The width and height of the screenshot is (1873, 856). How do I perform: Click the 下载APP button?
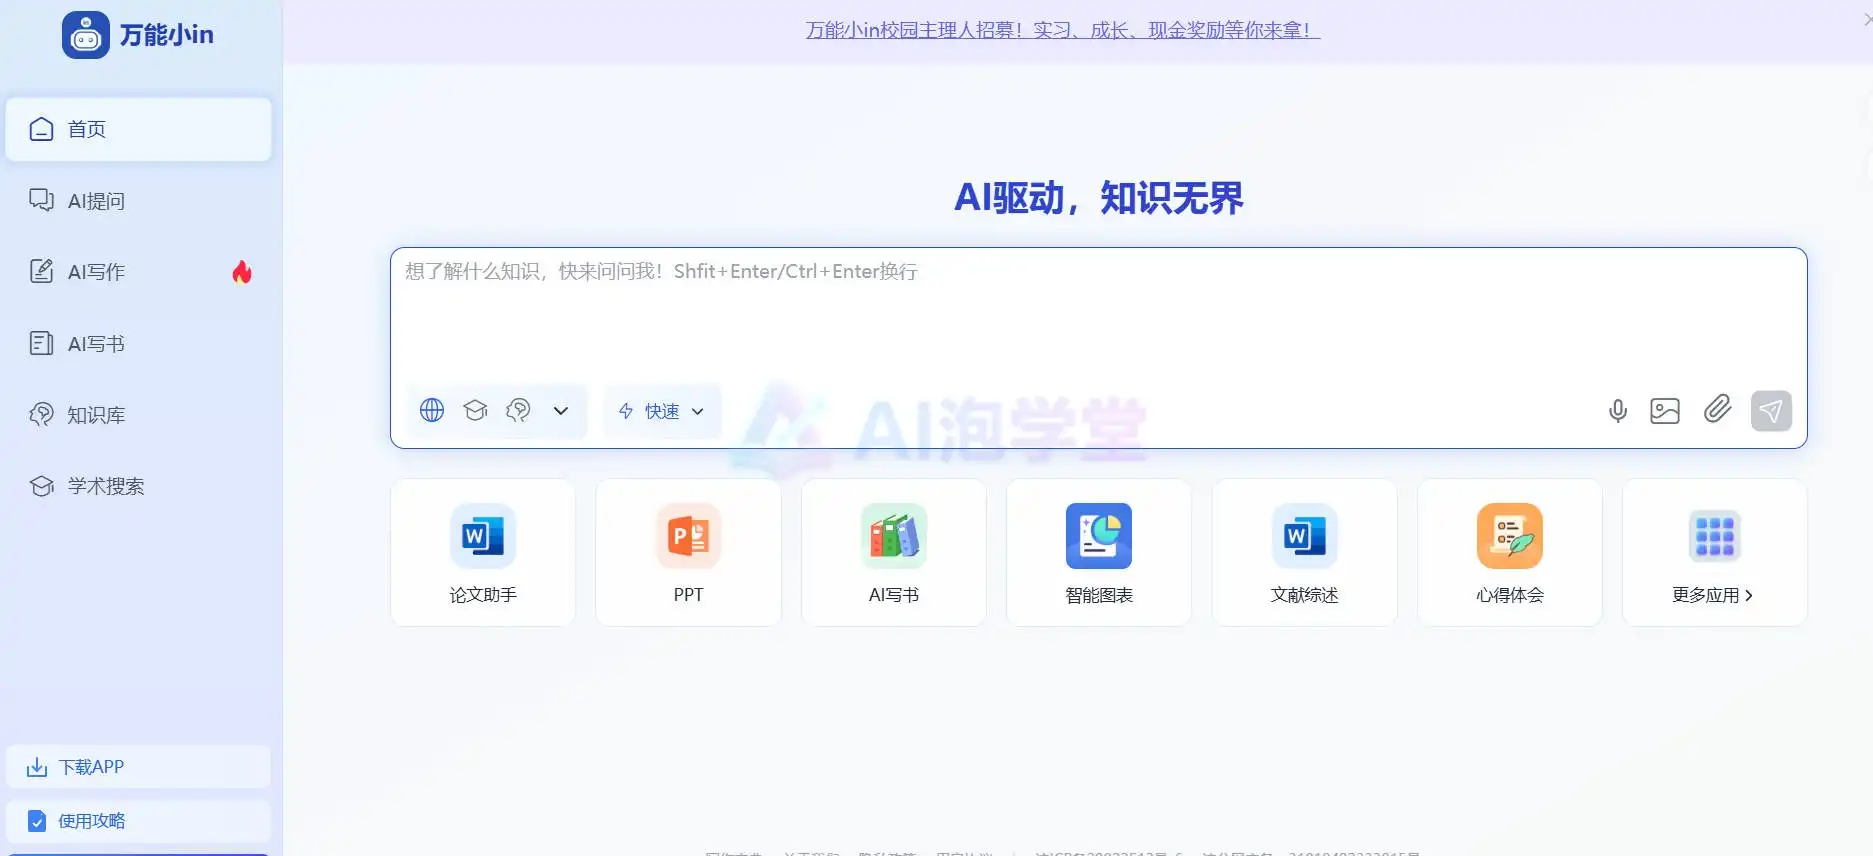[x=139, y=767]
